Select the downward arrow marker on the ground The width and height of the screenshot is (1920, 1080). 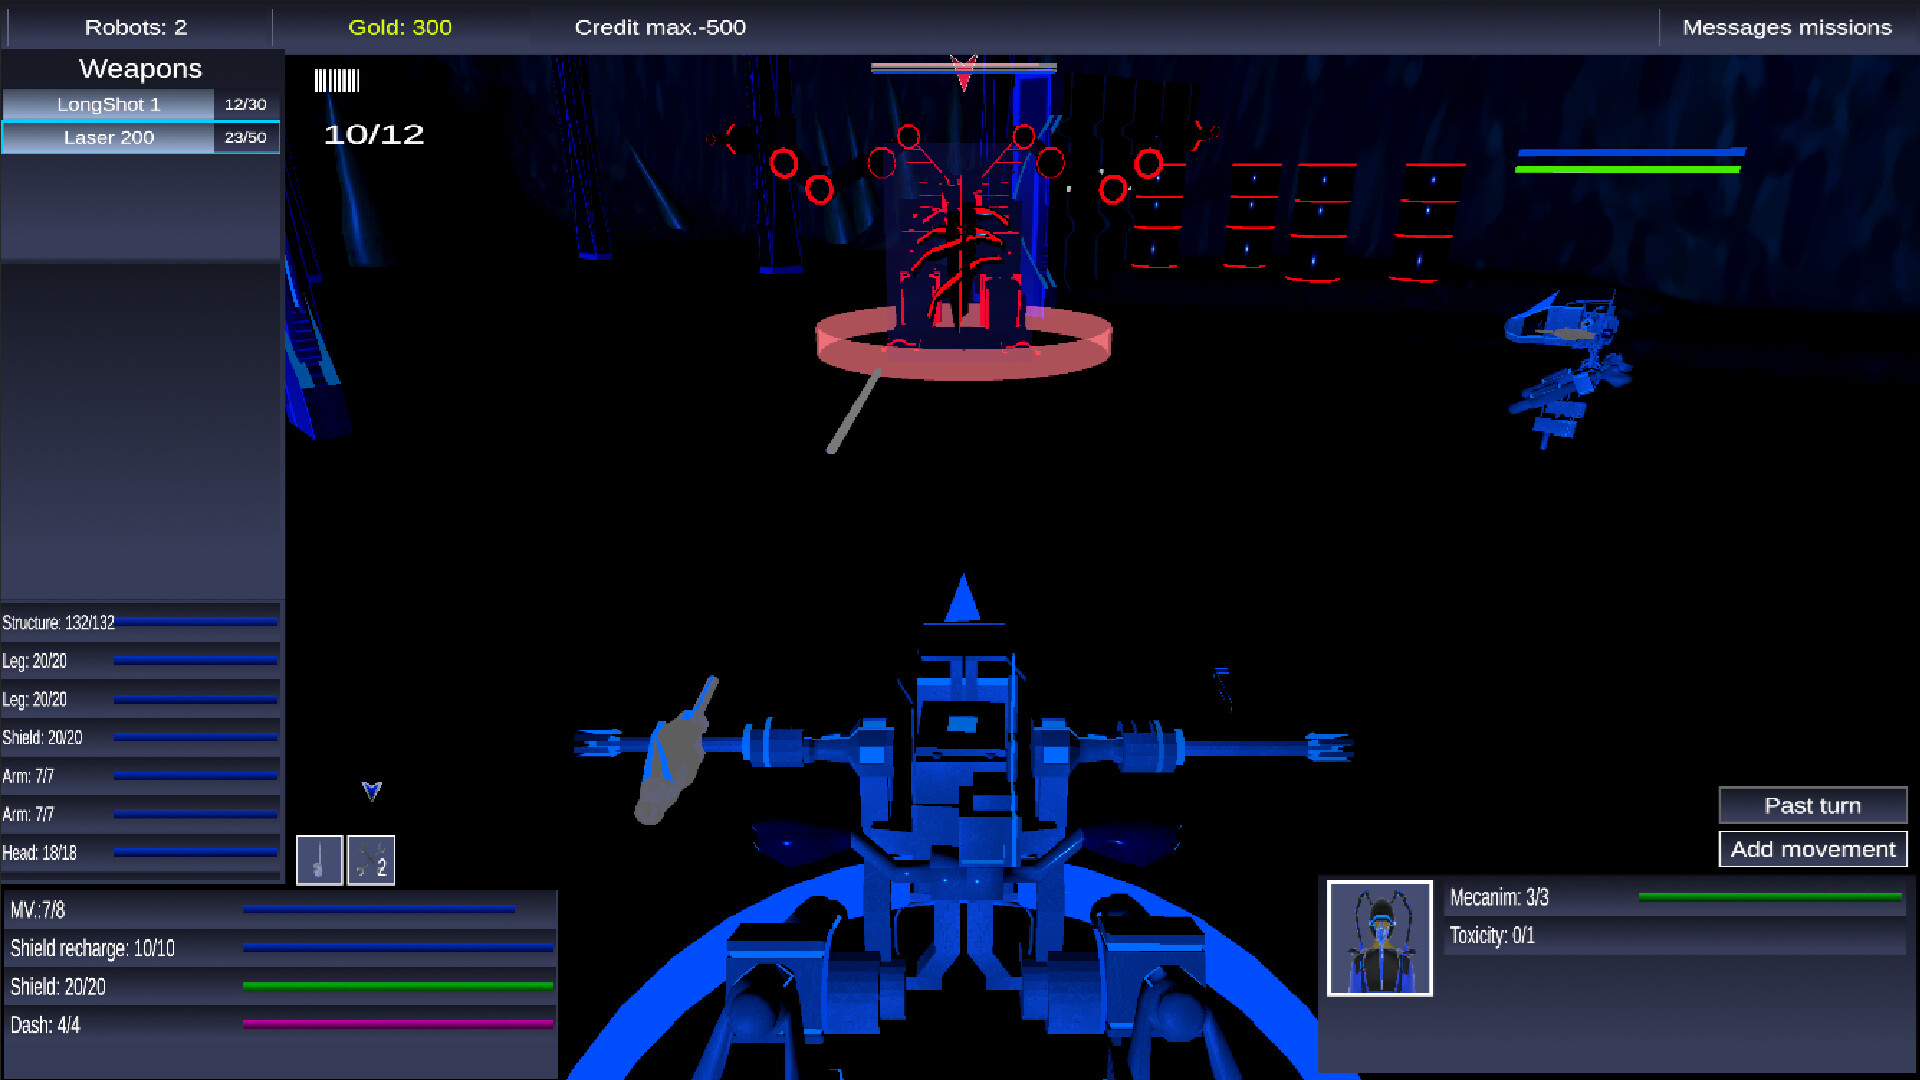[372, 790]
